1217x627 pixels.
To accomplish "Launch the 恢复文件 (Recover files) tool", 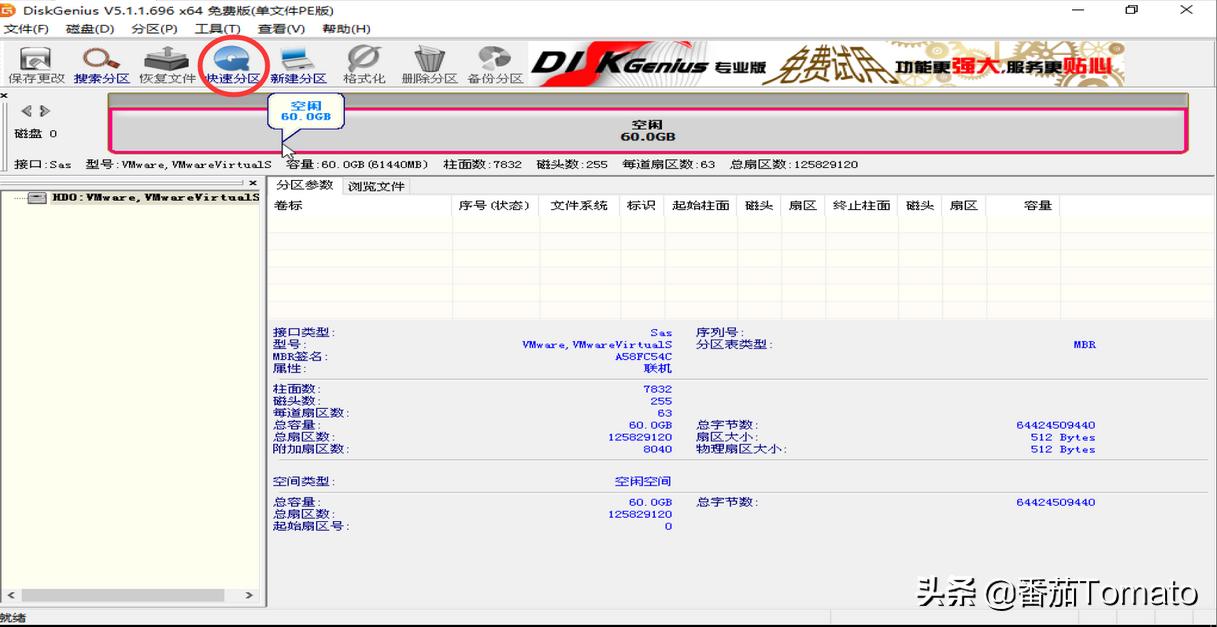I will click(x=167, y=65).
